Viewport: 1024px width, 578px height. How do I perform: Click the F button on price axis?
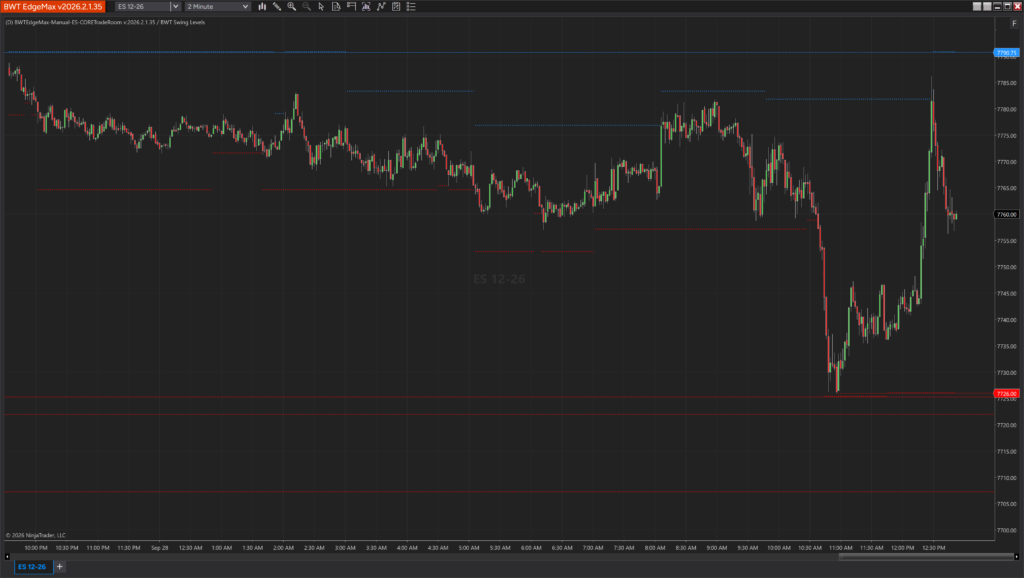1014,24
